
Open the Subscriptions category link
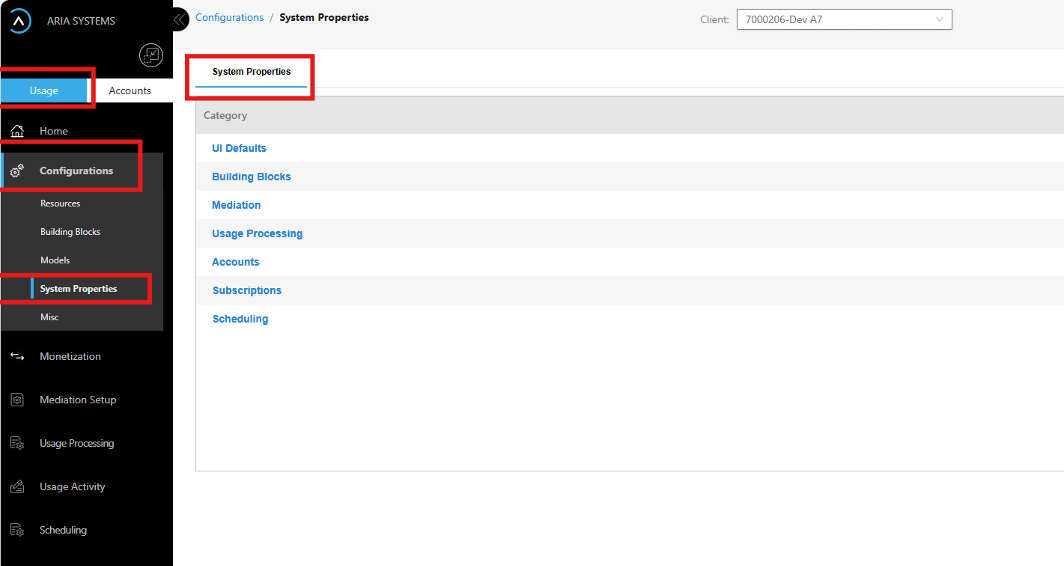(247, 290)
